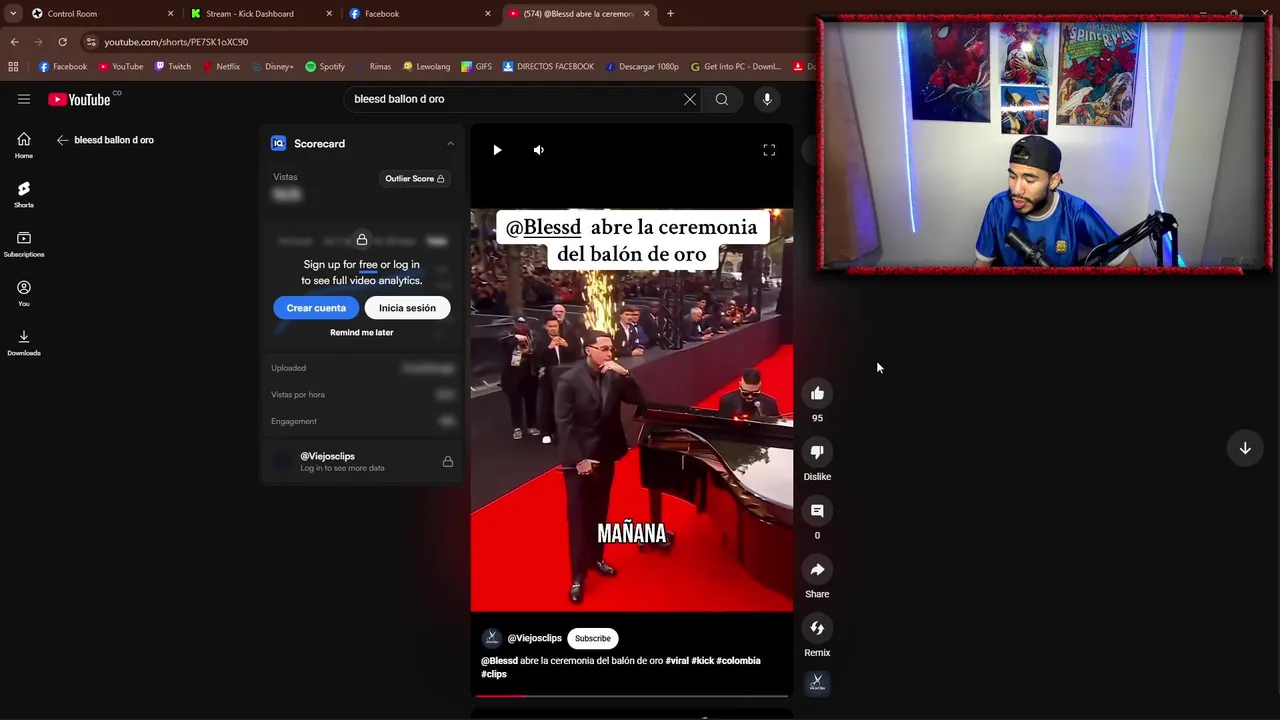Viewport: 1280px width, 720px height.
Task: Share the short with the arrow icon
Action: point(817,570)
